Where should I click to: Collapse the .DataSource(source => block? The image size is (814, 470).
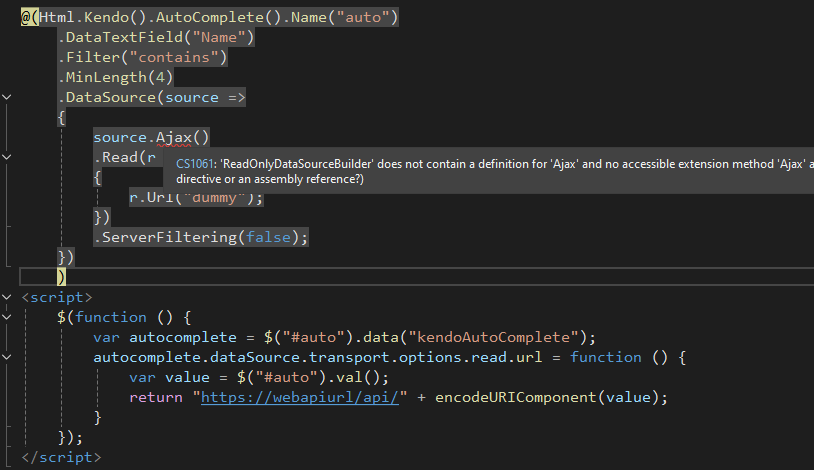coord(8,97)
